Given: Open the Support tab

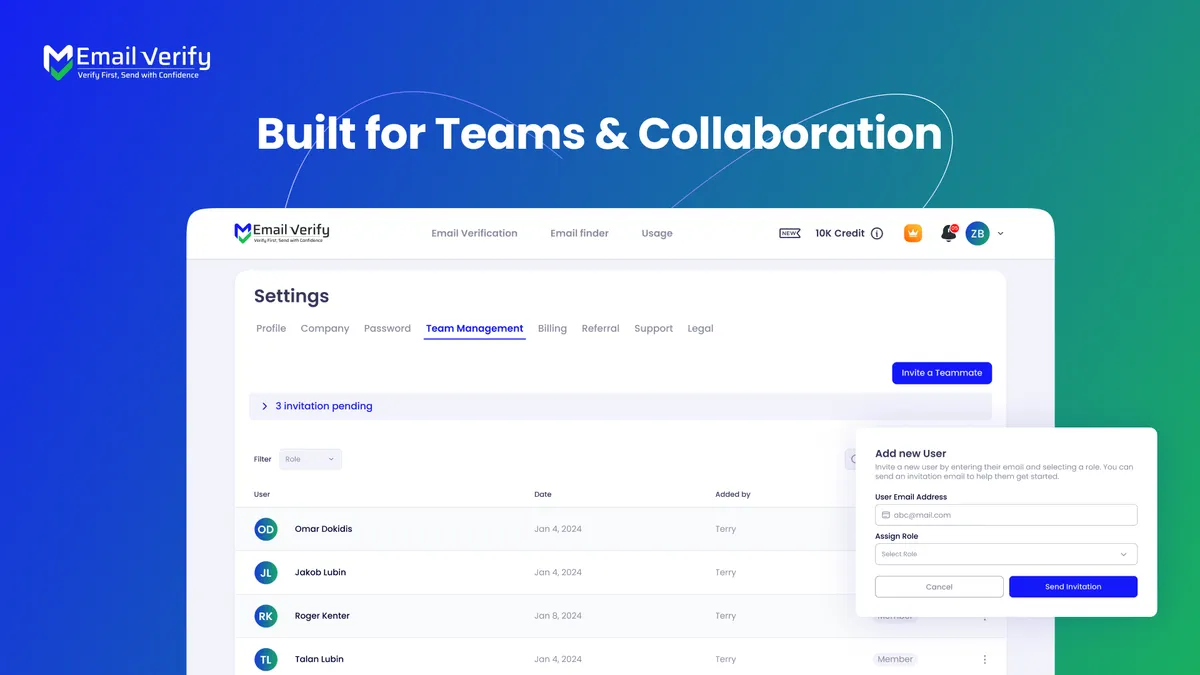Looking at the screenshot, I should click(654, 328).
